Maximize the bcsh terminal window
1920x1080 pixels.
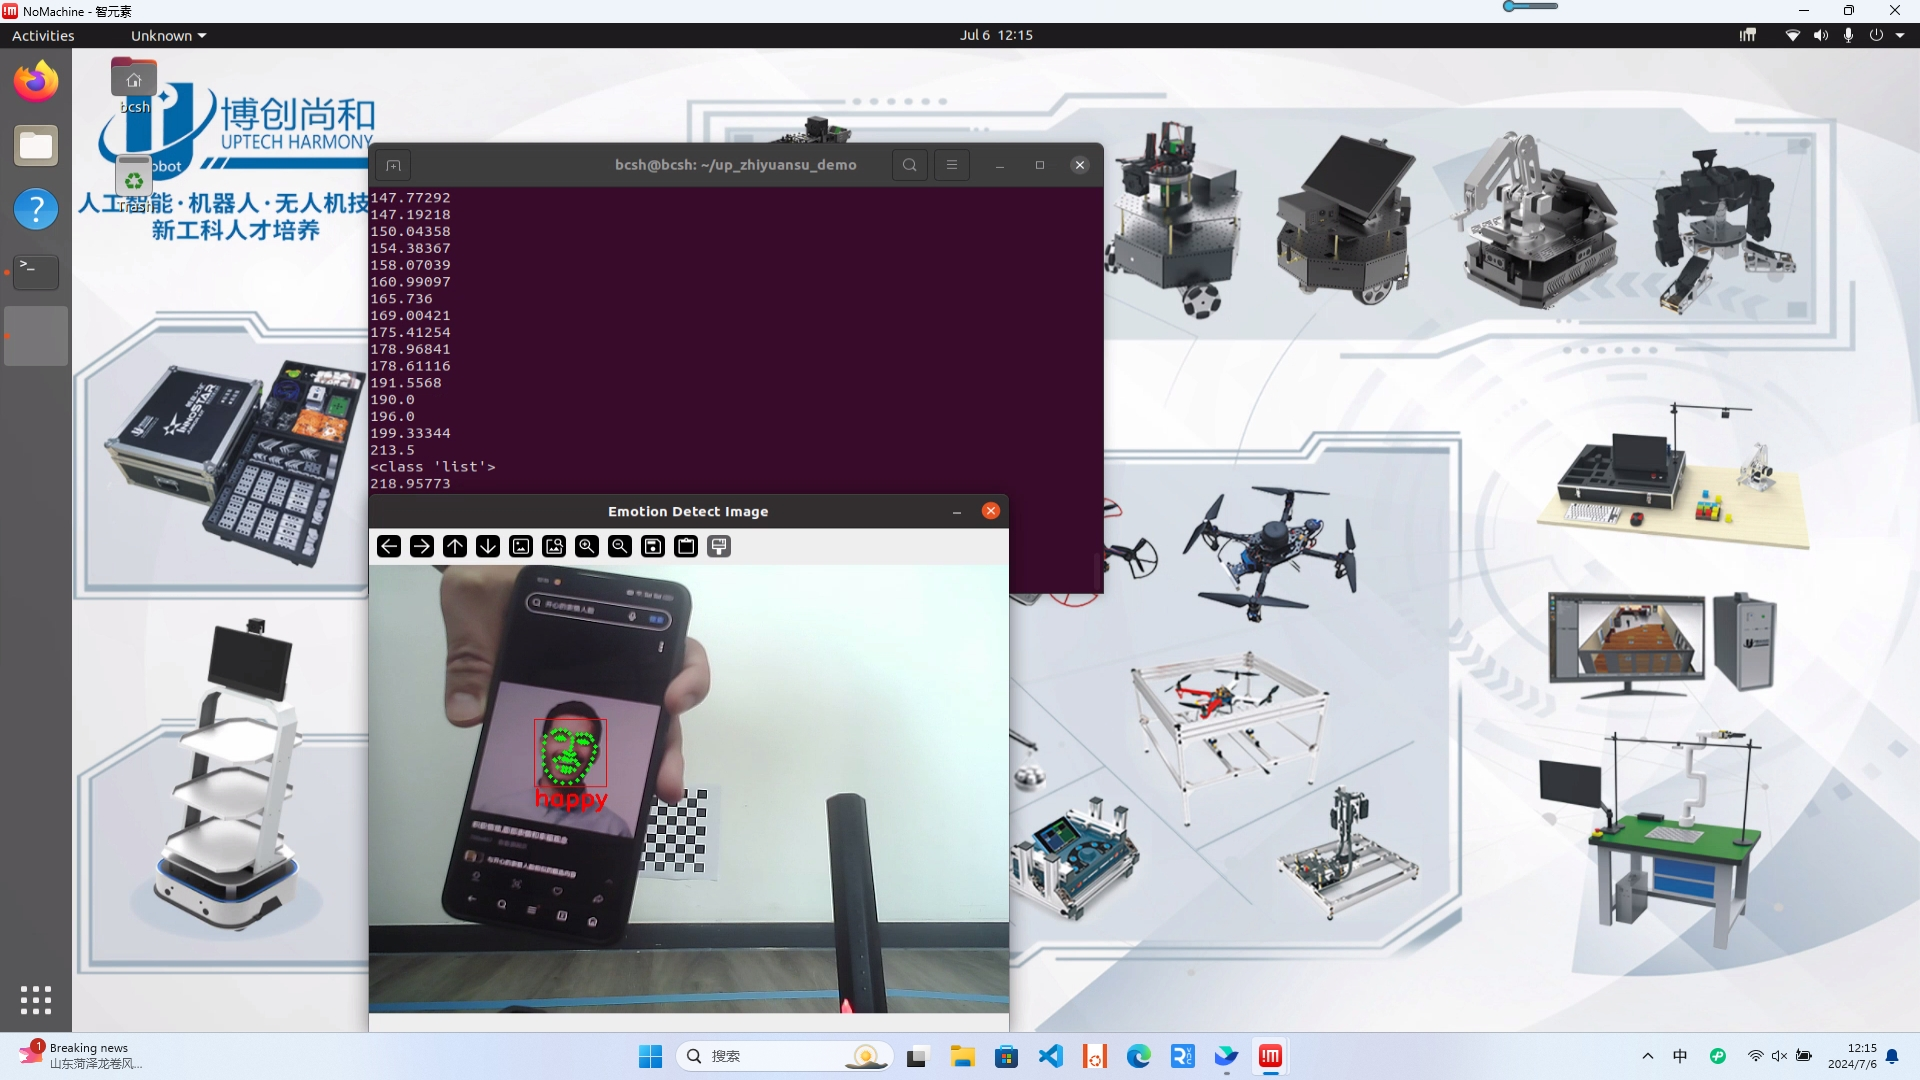tap(1040, 165)
